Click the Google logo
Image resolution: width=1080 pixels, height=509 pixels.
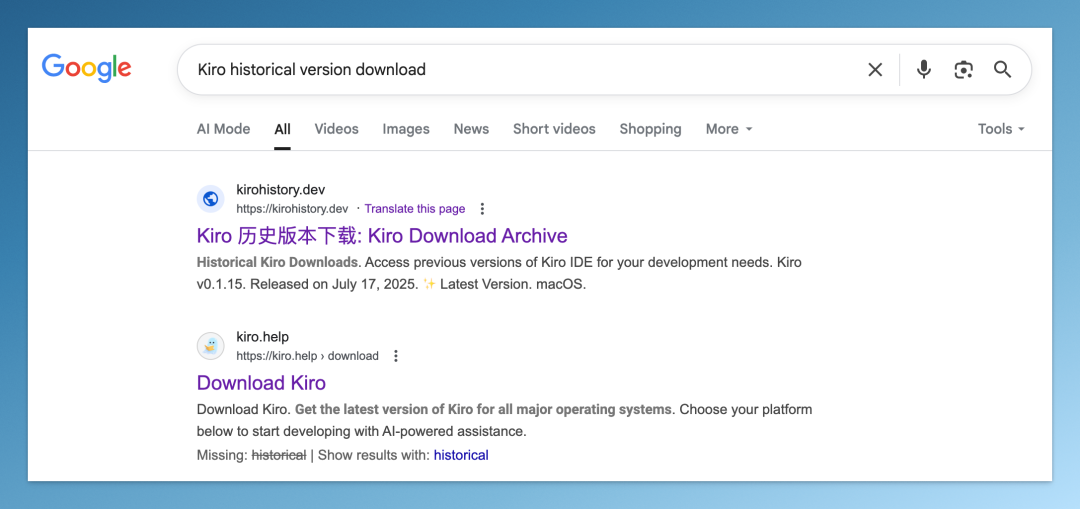(x=87, y=68)
